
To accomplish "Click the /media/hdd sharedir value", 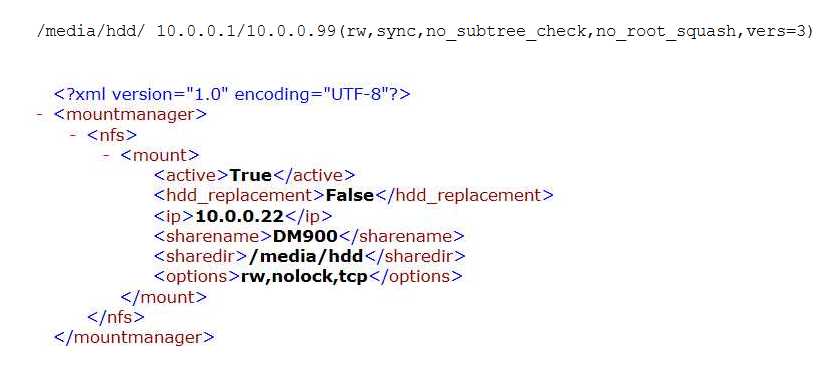I will [x=306, y=256].
